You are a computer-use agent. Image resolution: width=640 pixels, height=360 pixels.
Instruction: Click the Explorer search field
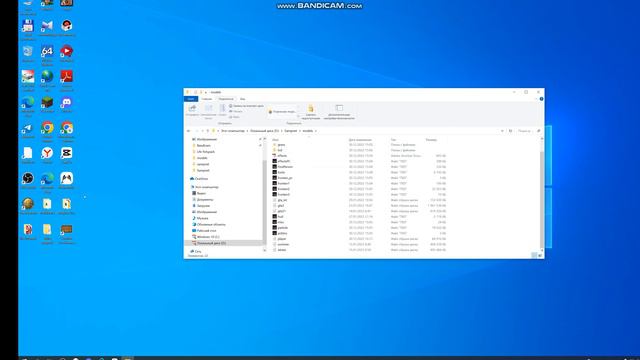(527, 131)
